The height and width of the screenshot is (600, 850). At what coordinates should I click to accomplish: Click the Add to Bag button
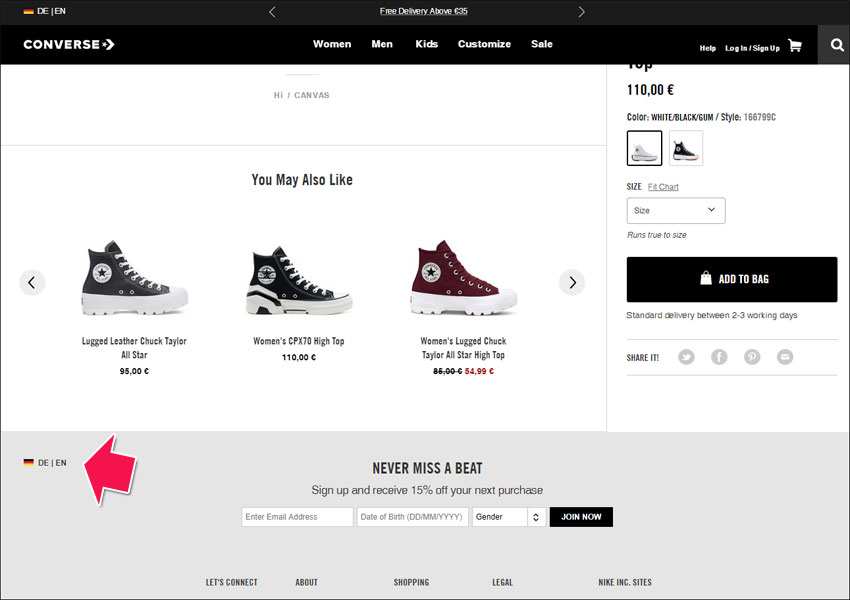[x=732, y=279]
